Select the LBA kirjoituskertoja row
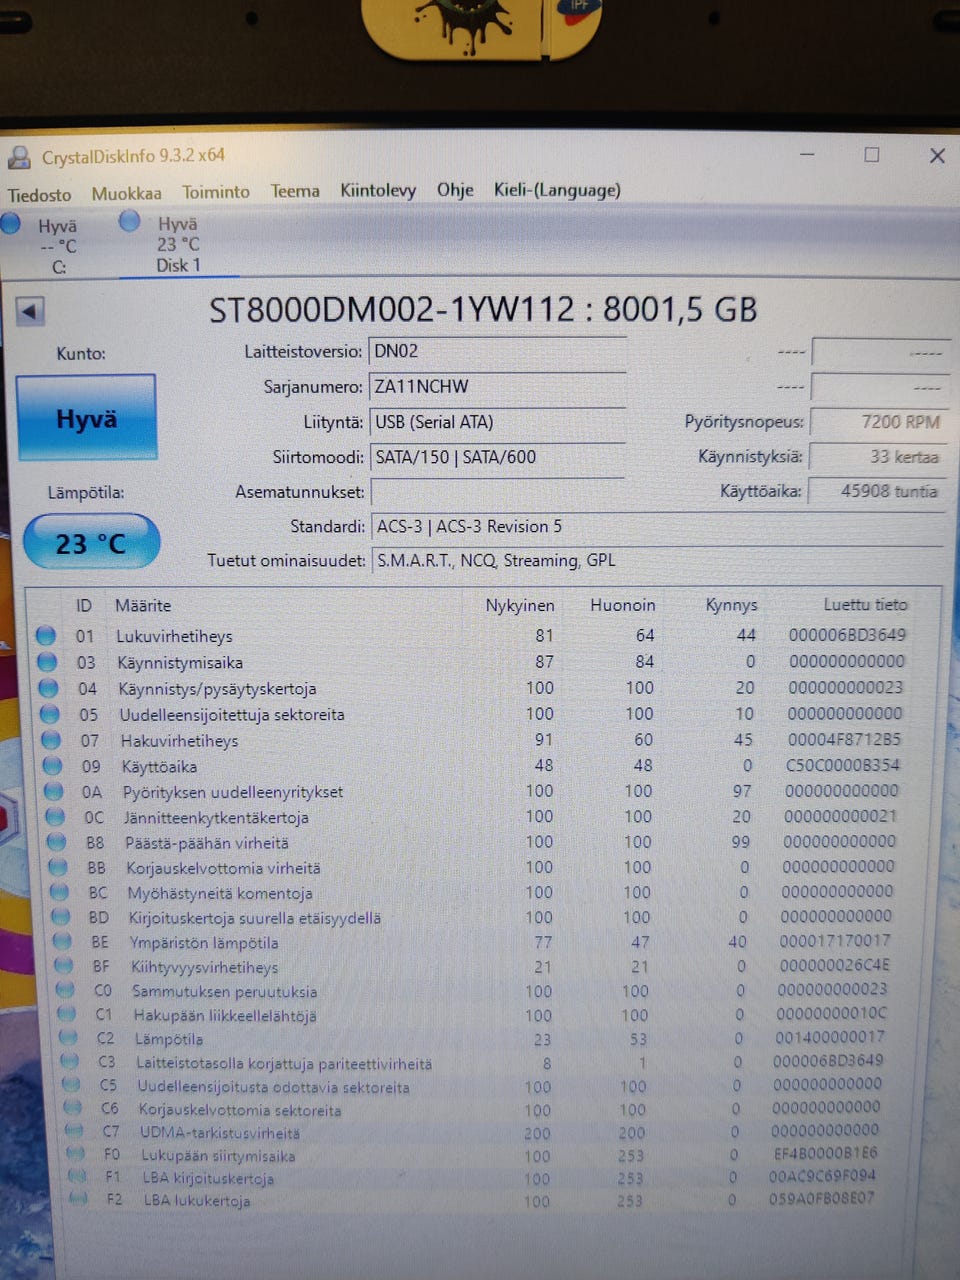Image resolution: width=960 pixels, height=1280 pixels. click(x=474, y=1177)
